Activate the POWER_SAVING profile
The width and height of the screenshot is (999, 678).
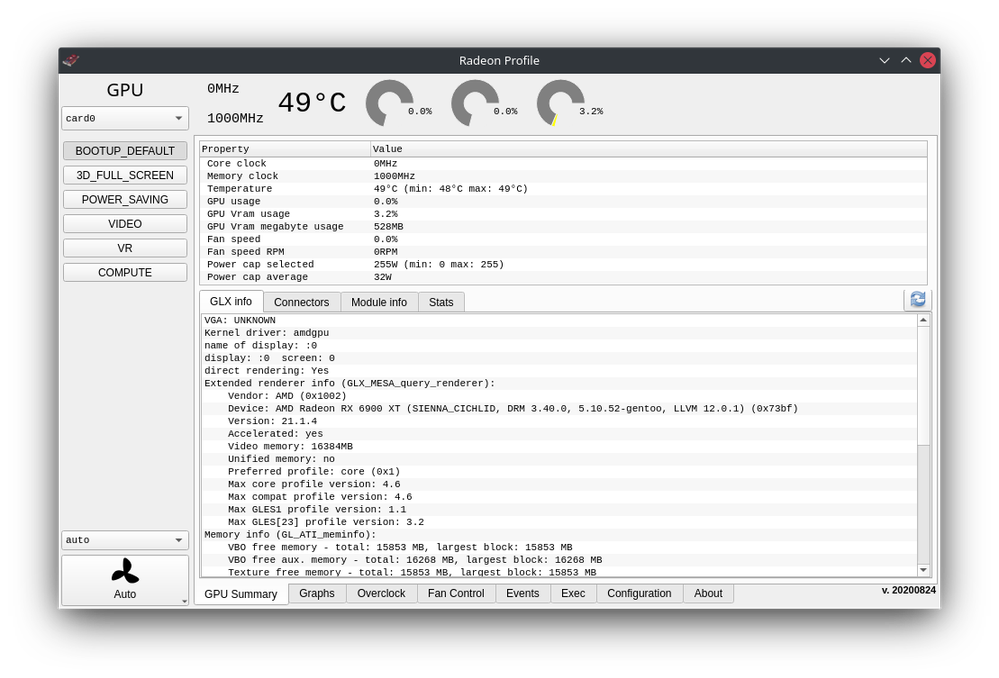click(x=125, y=199)
